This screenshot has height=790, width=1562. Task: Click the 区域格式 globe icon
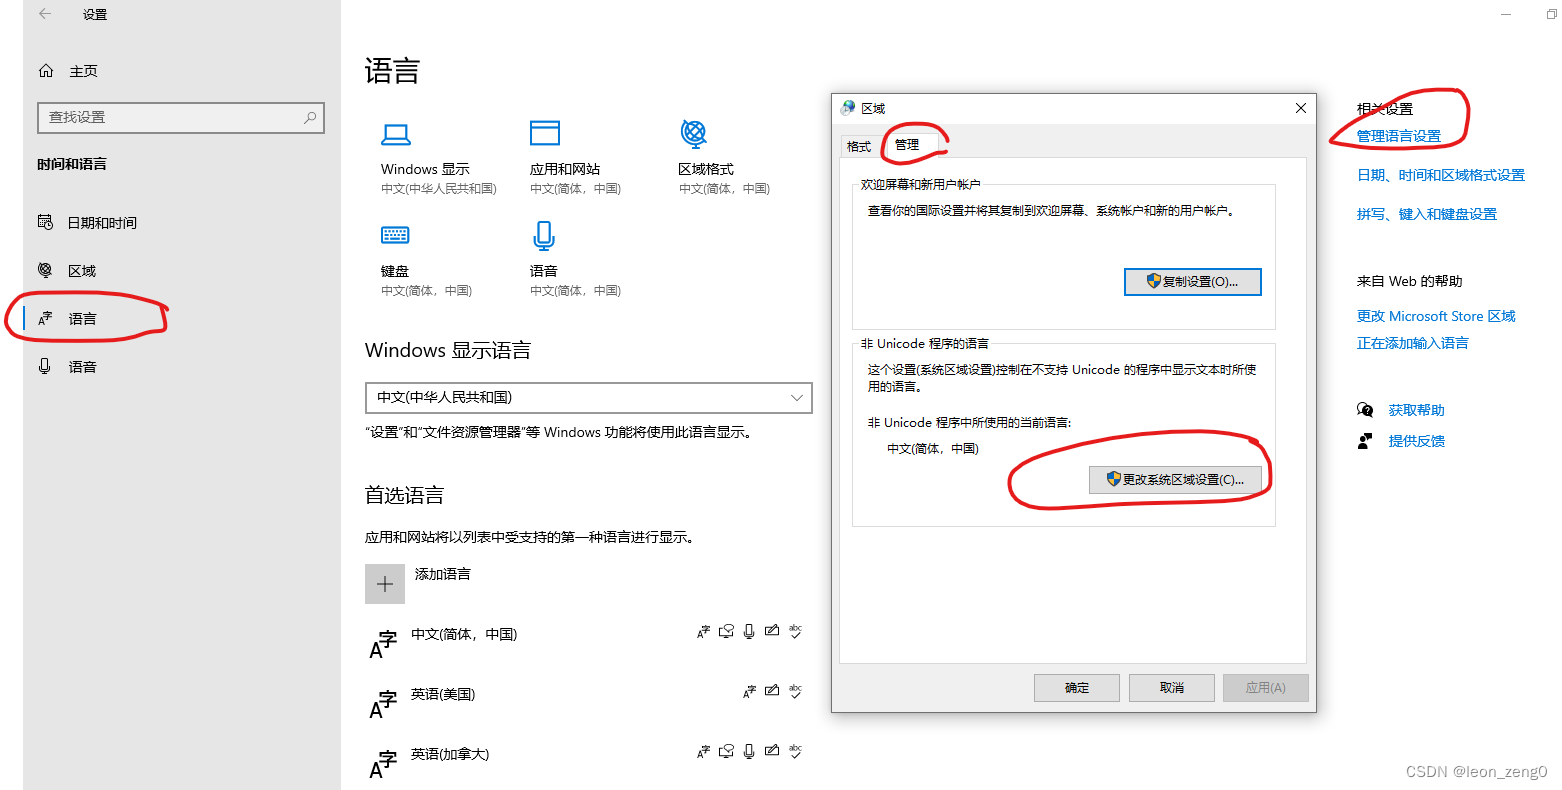pos(693,133)
